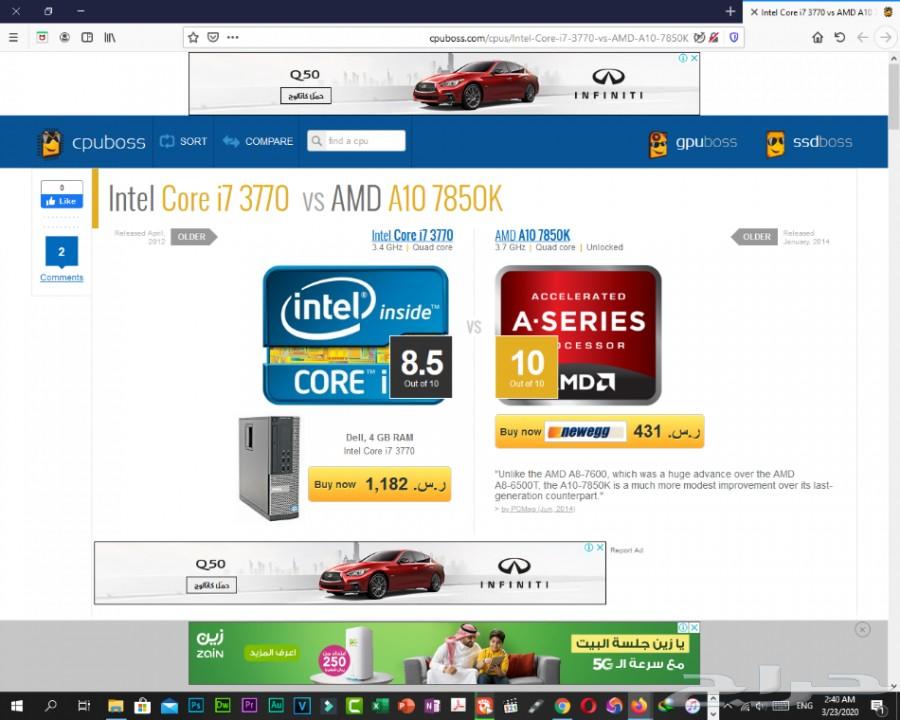Screen dimensions: 900x720
Task: Navigate back in browser history
Action: [x=862, y=37]
